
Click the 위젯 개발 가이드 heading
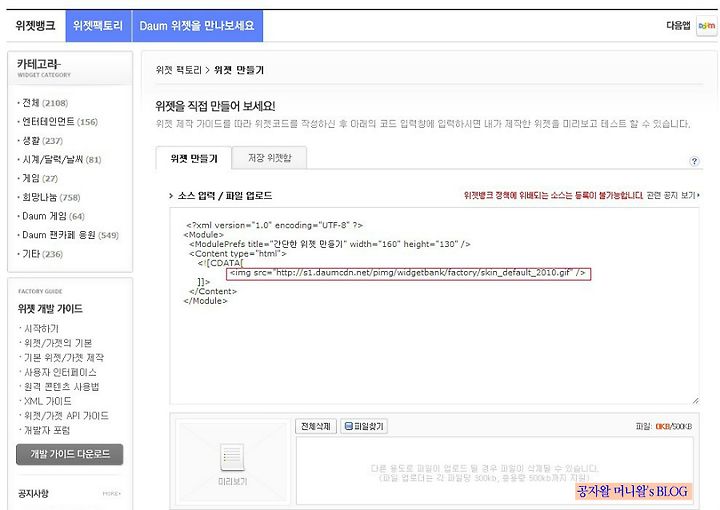tap(51, 308)
